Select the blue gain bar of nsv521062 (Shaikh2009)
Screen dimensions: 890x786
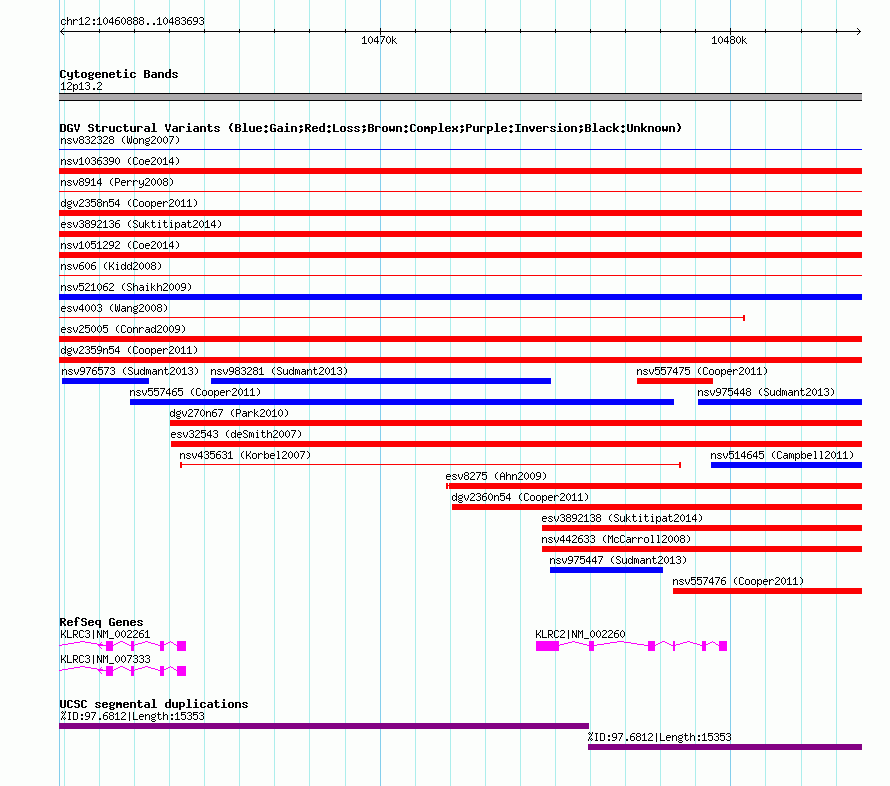coord(460,297)
